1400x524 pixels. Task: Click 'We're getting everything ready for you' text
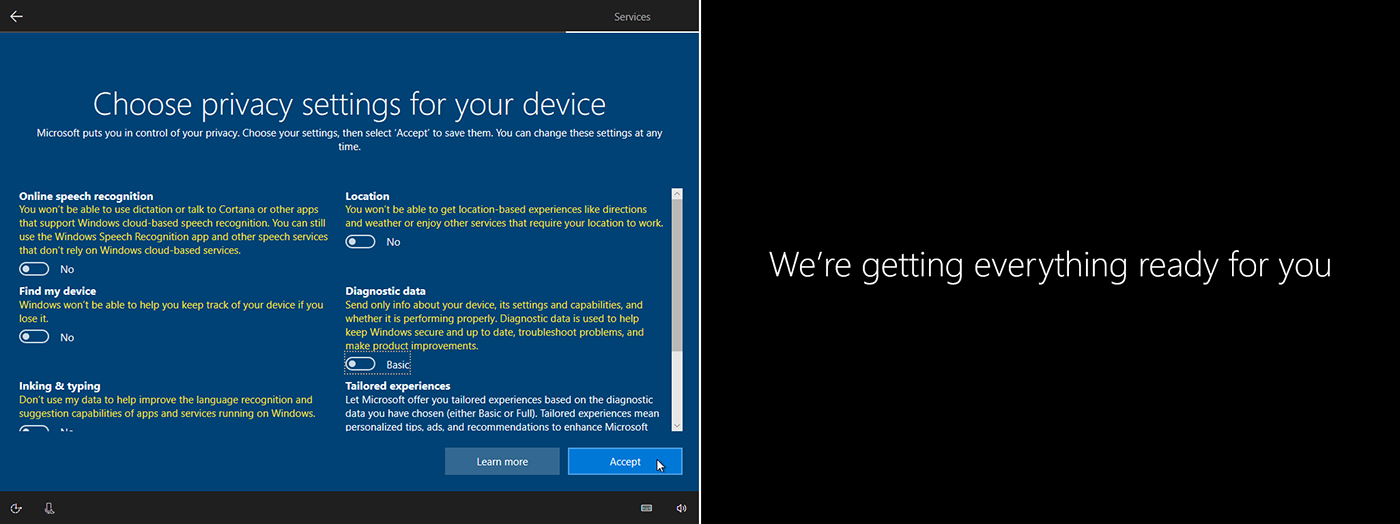pyautogui.click(x=1050, y=265)
